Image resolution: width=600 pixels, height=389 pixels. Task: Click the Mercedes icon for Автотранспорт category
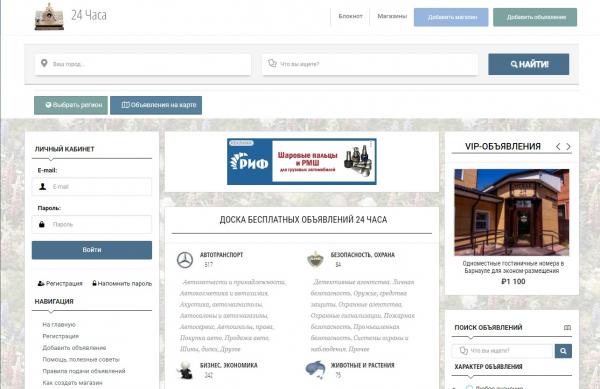pyautogui.click(x=185, y=260)
